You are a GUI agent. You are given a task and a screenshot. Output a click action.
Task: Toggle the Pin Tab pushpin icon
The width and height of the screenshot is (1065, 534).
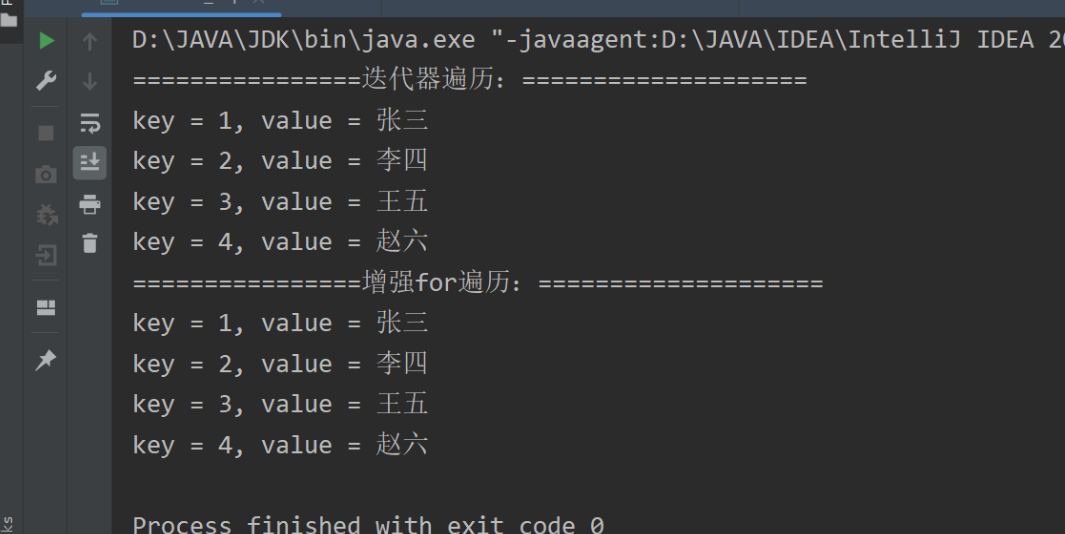[x=46, y=359]
